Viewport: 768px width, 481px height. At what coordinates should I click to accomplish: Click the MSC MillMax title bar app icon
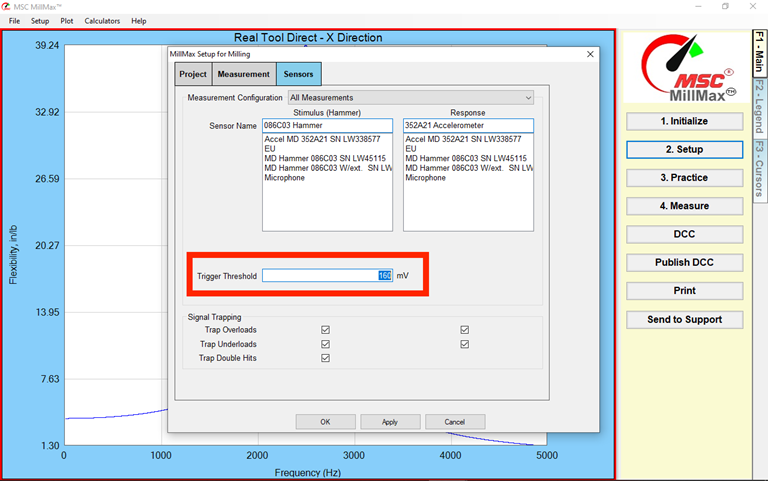(6, 6)
